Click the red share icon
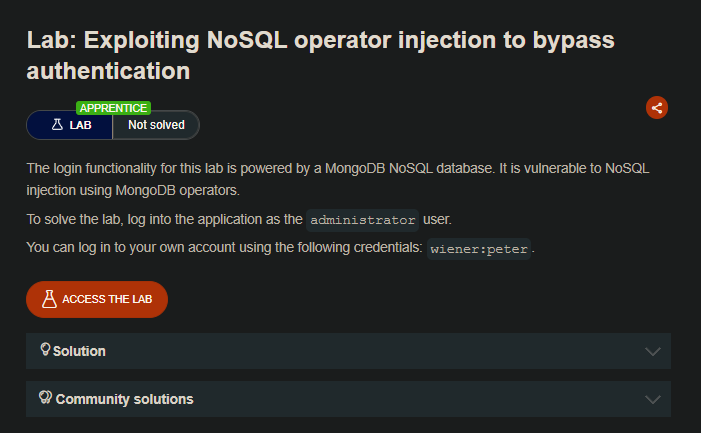Image resolution: width=701 pixels, height=433 pixels. tap(656, 108)
